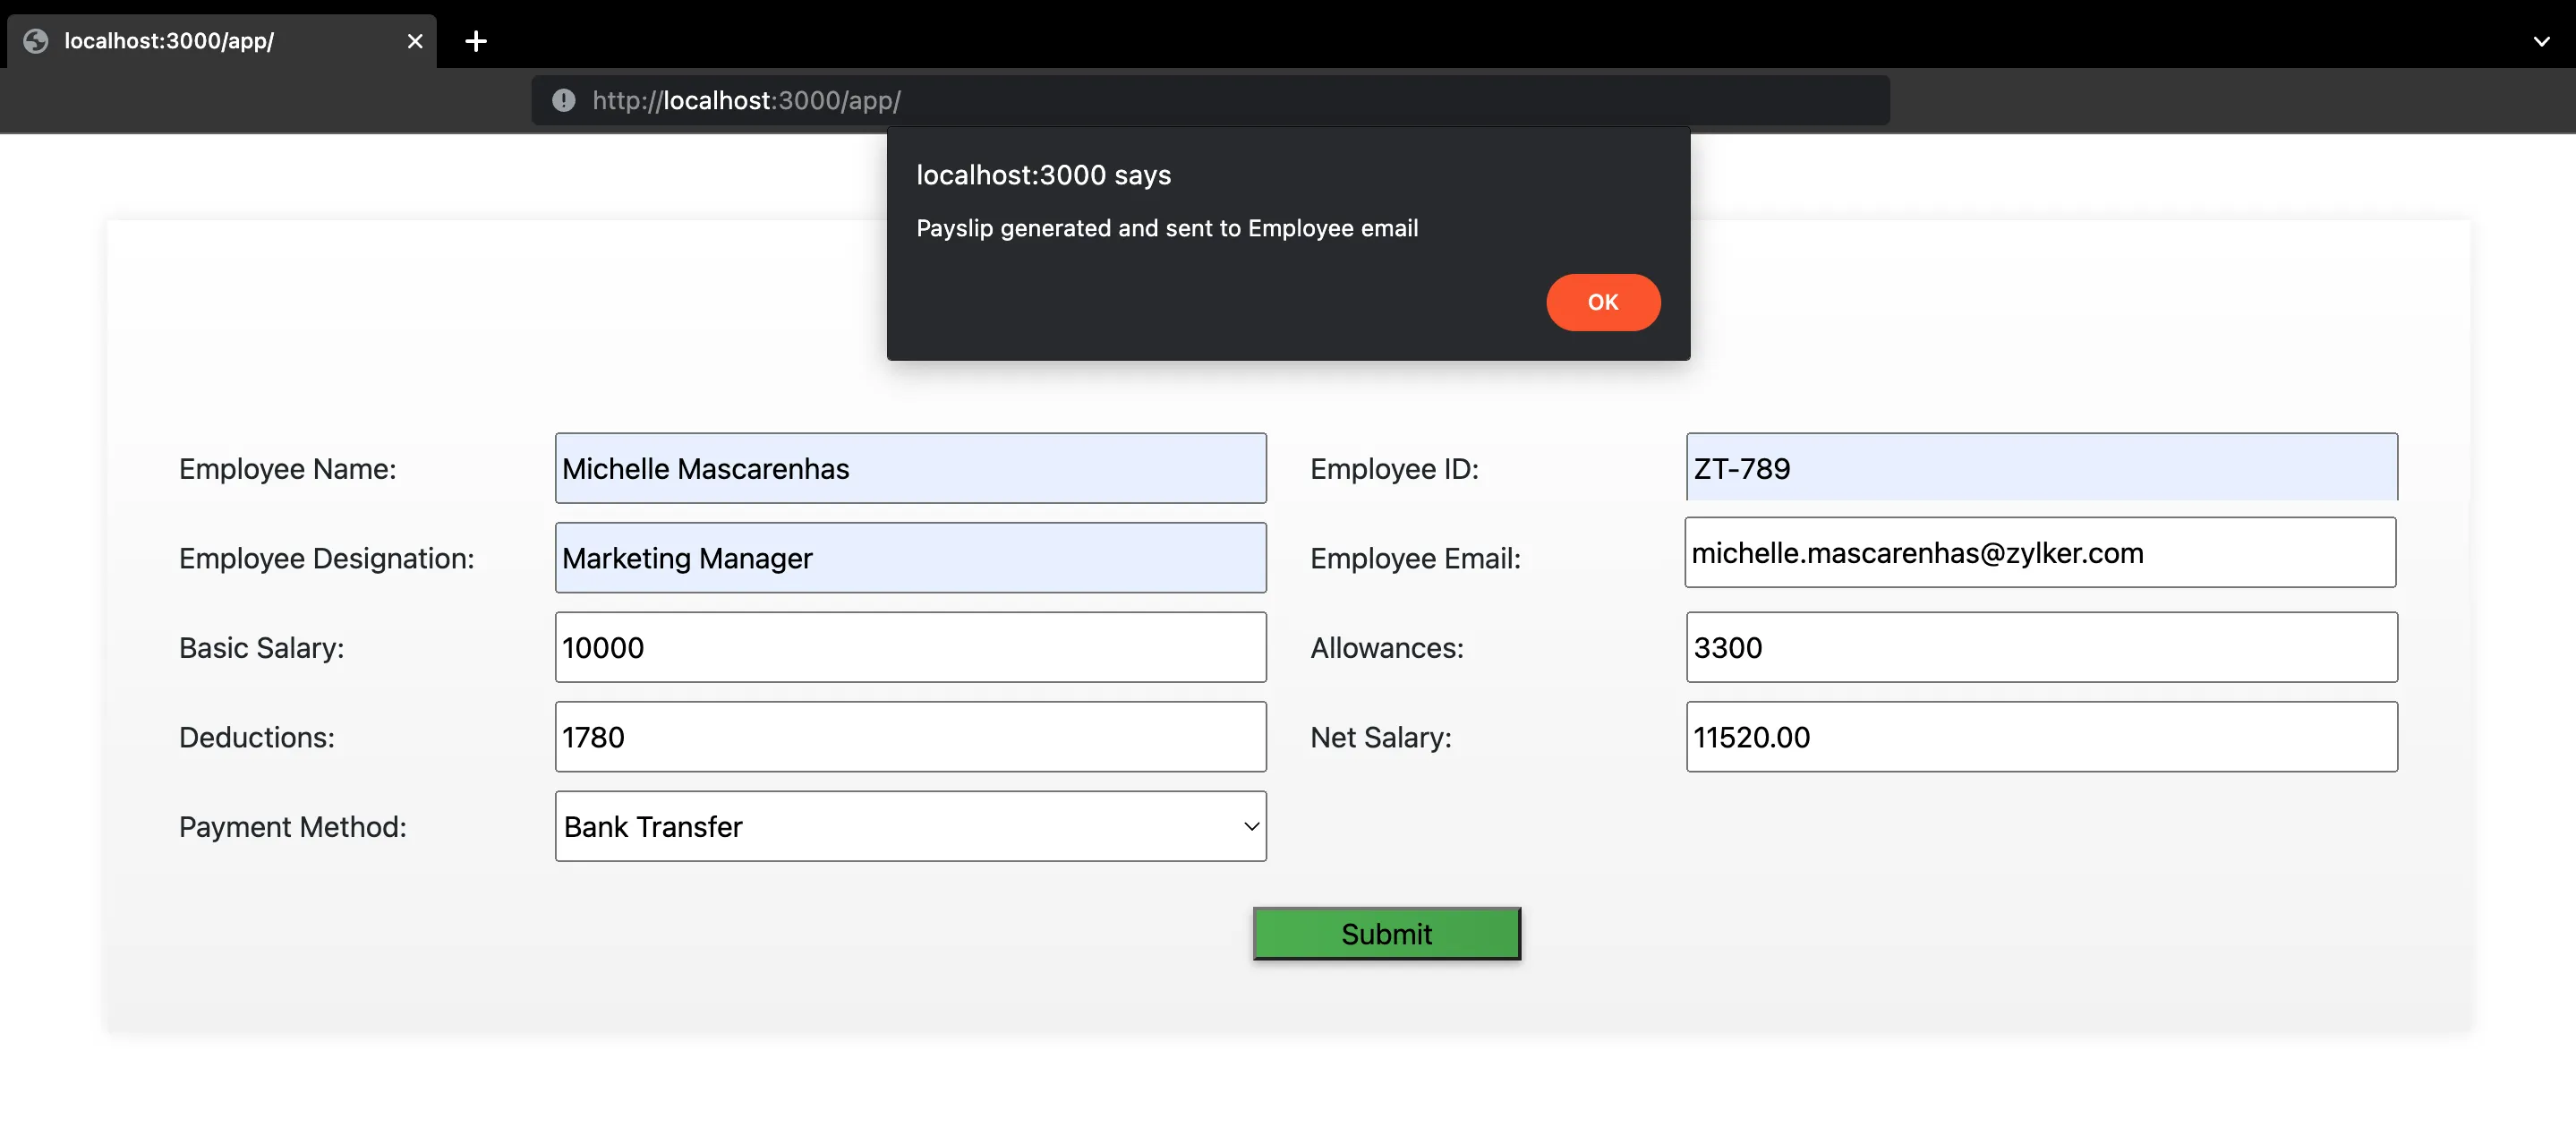Click the globe favicon on the browser tab

tap(36, 41)
